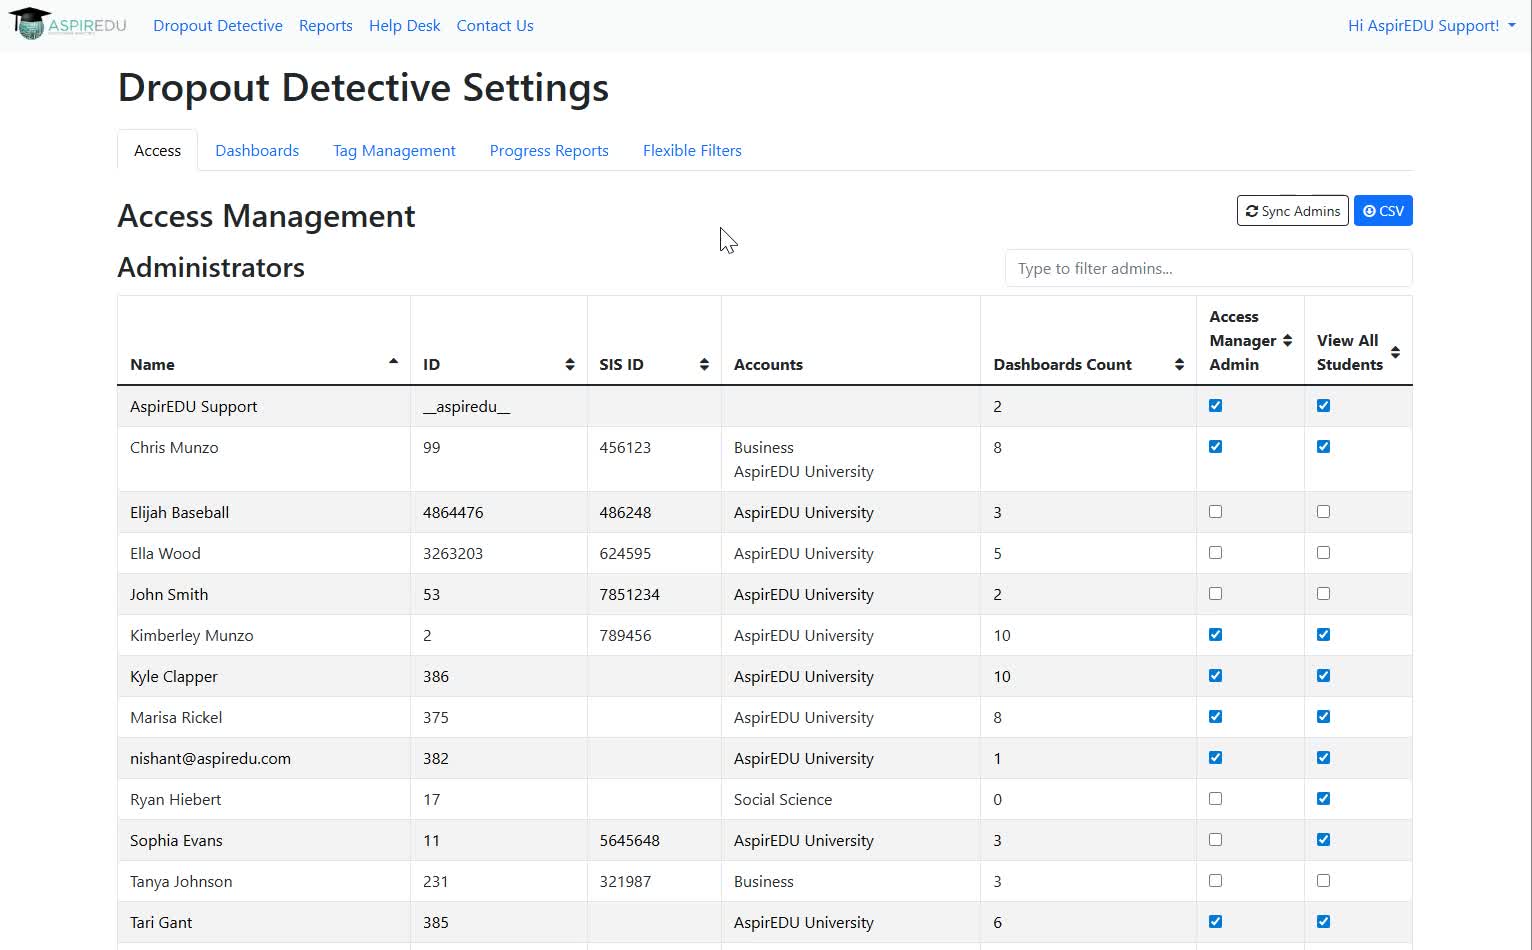Viewport: 1532px width, 950px height.
Task: Sort table by ID column arrows
Action: 570,365
